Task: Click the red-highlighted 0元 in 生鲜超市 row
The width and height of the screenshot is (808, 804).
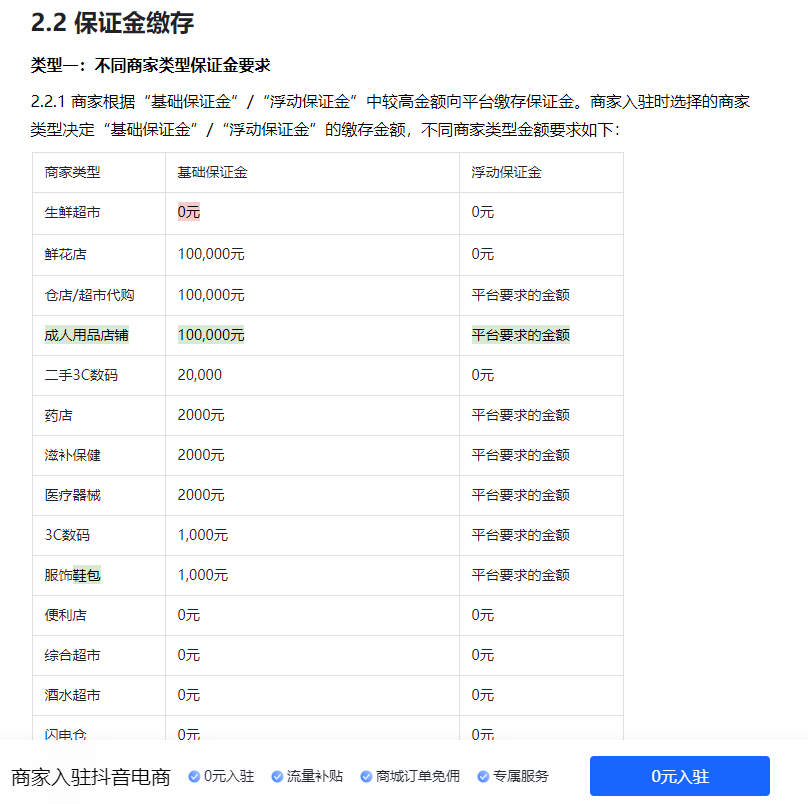Action: [189, 212]
